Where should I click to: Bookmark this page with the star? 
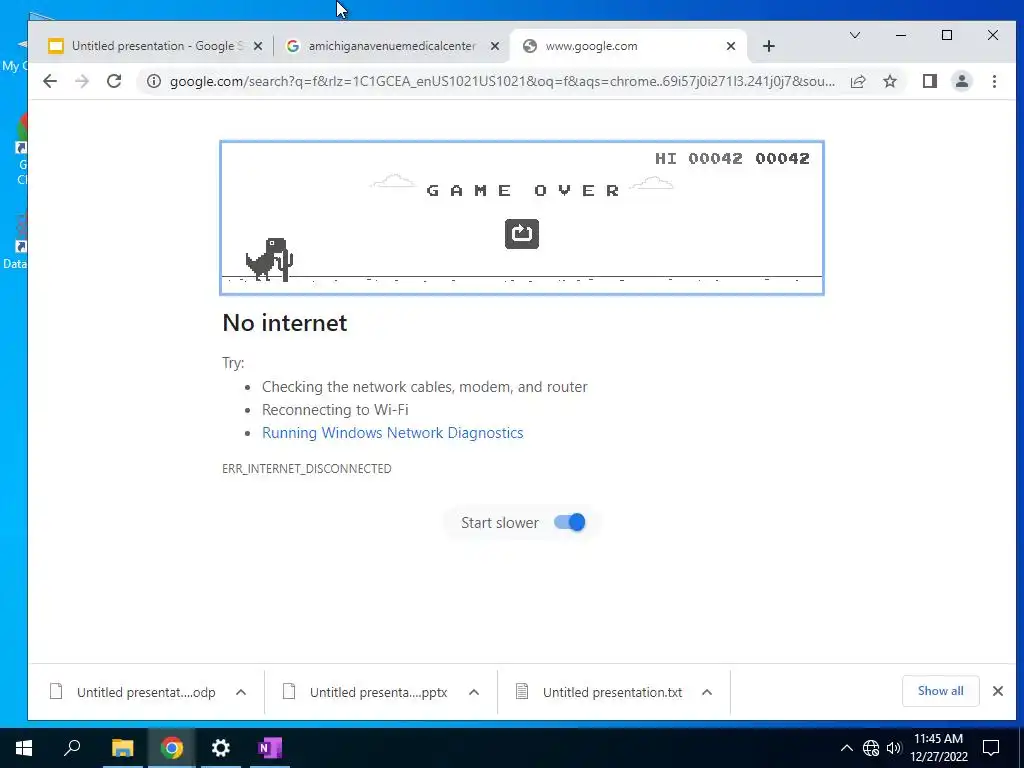[889, 81]
